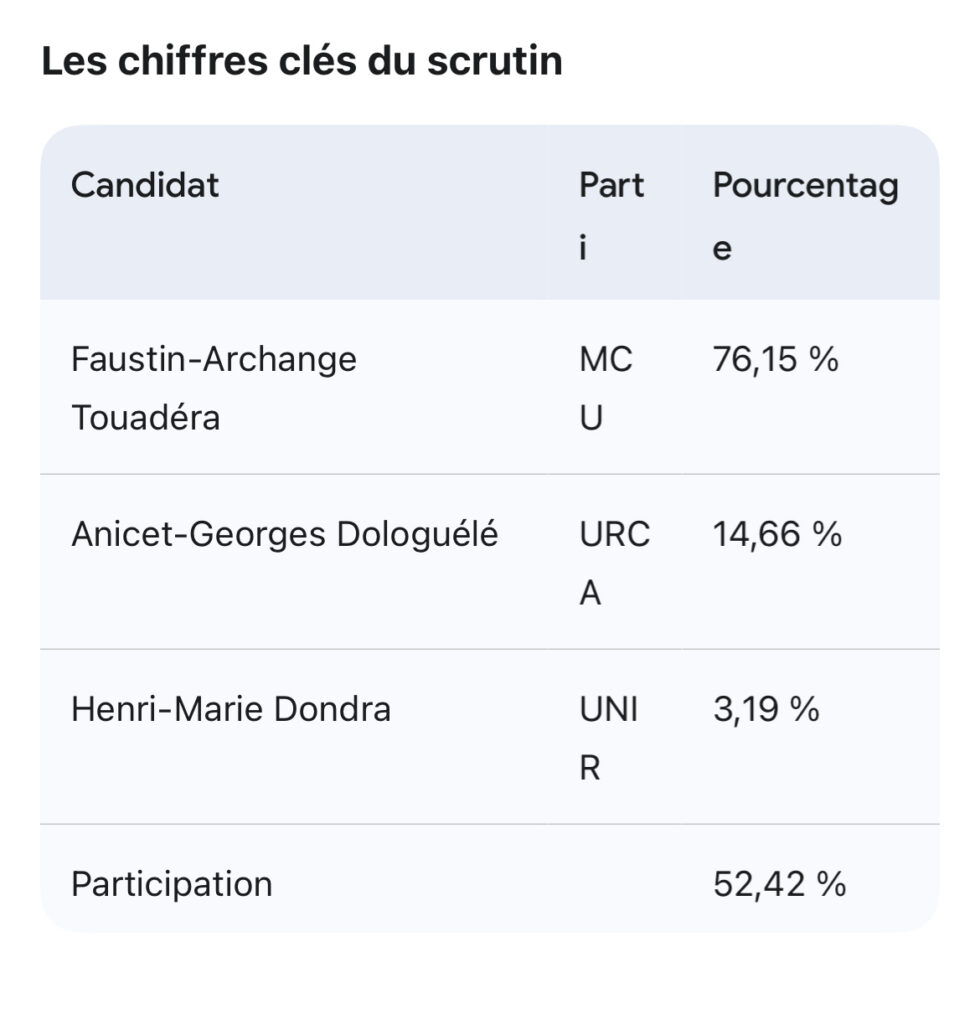The width and height of the screenshot is (980, 1024).
Task: Click the URCA party cell
Action: pyautogui.click(x=613, y=563)
